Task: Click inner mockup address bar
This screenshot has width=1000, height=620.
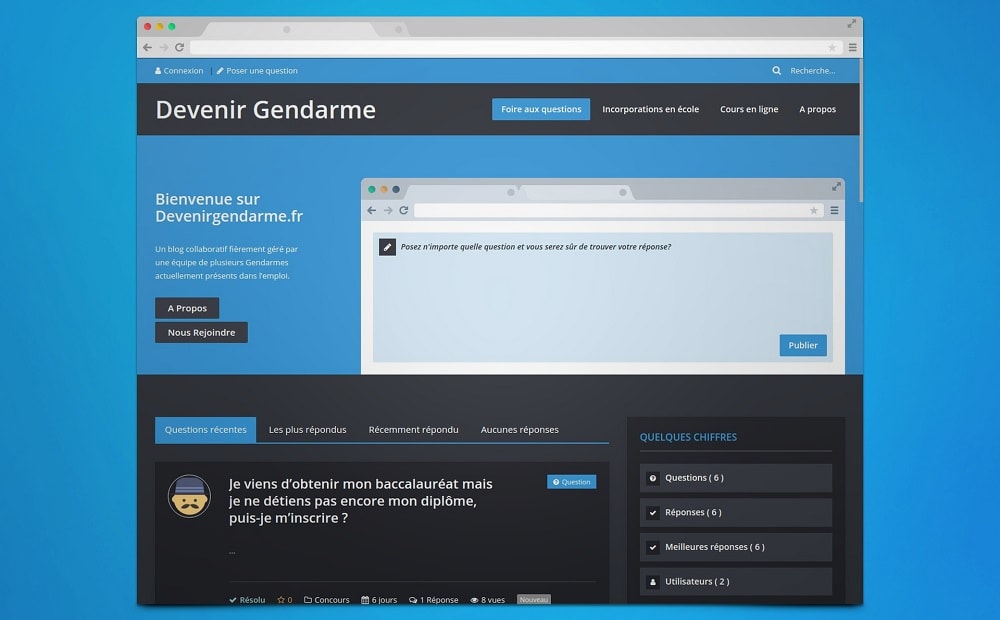Action: click(x=618, y=210)
